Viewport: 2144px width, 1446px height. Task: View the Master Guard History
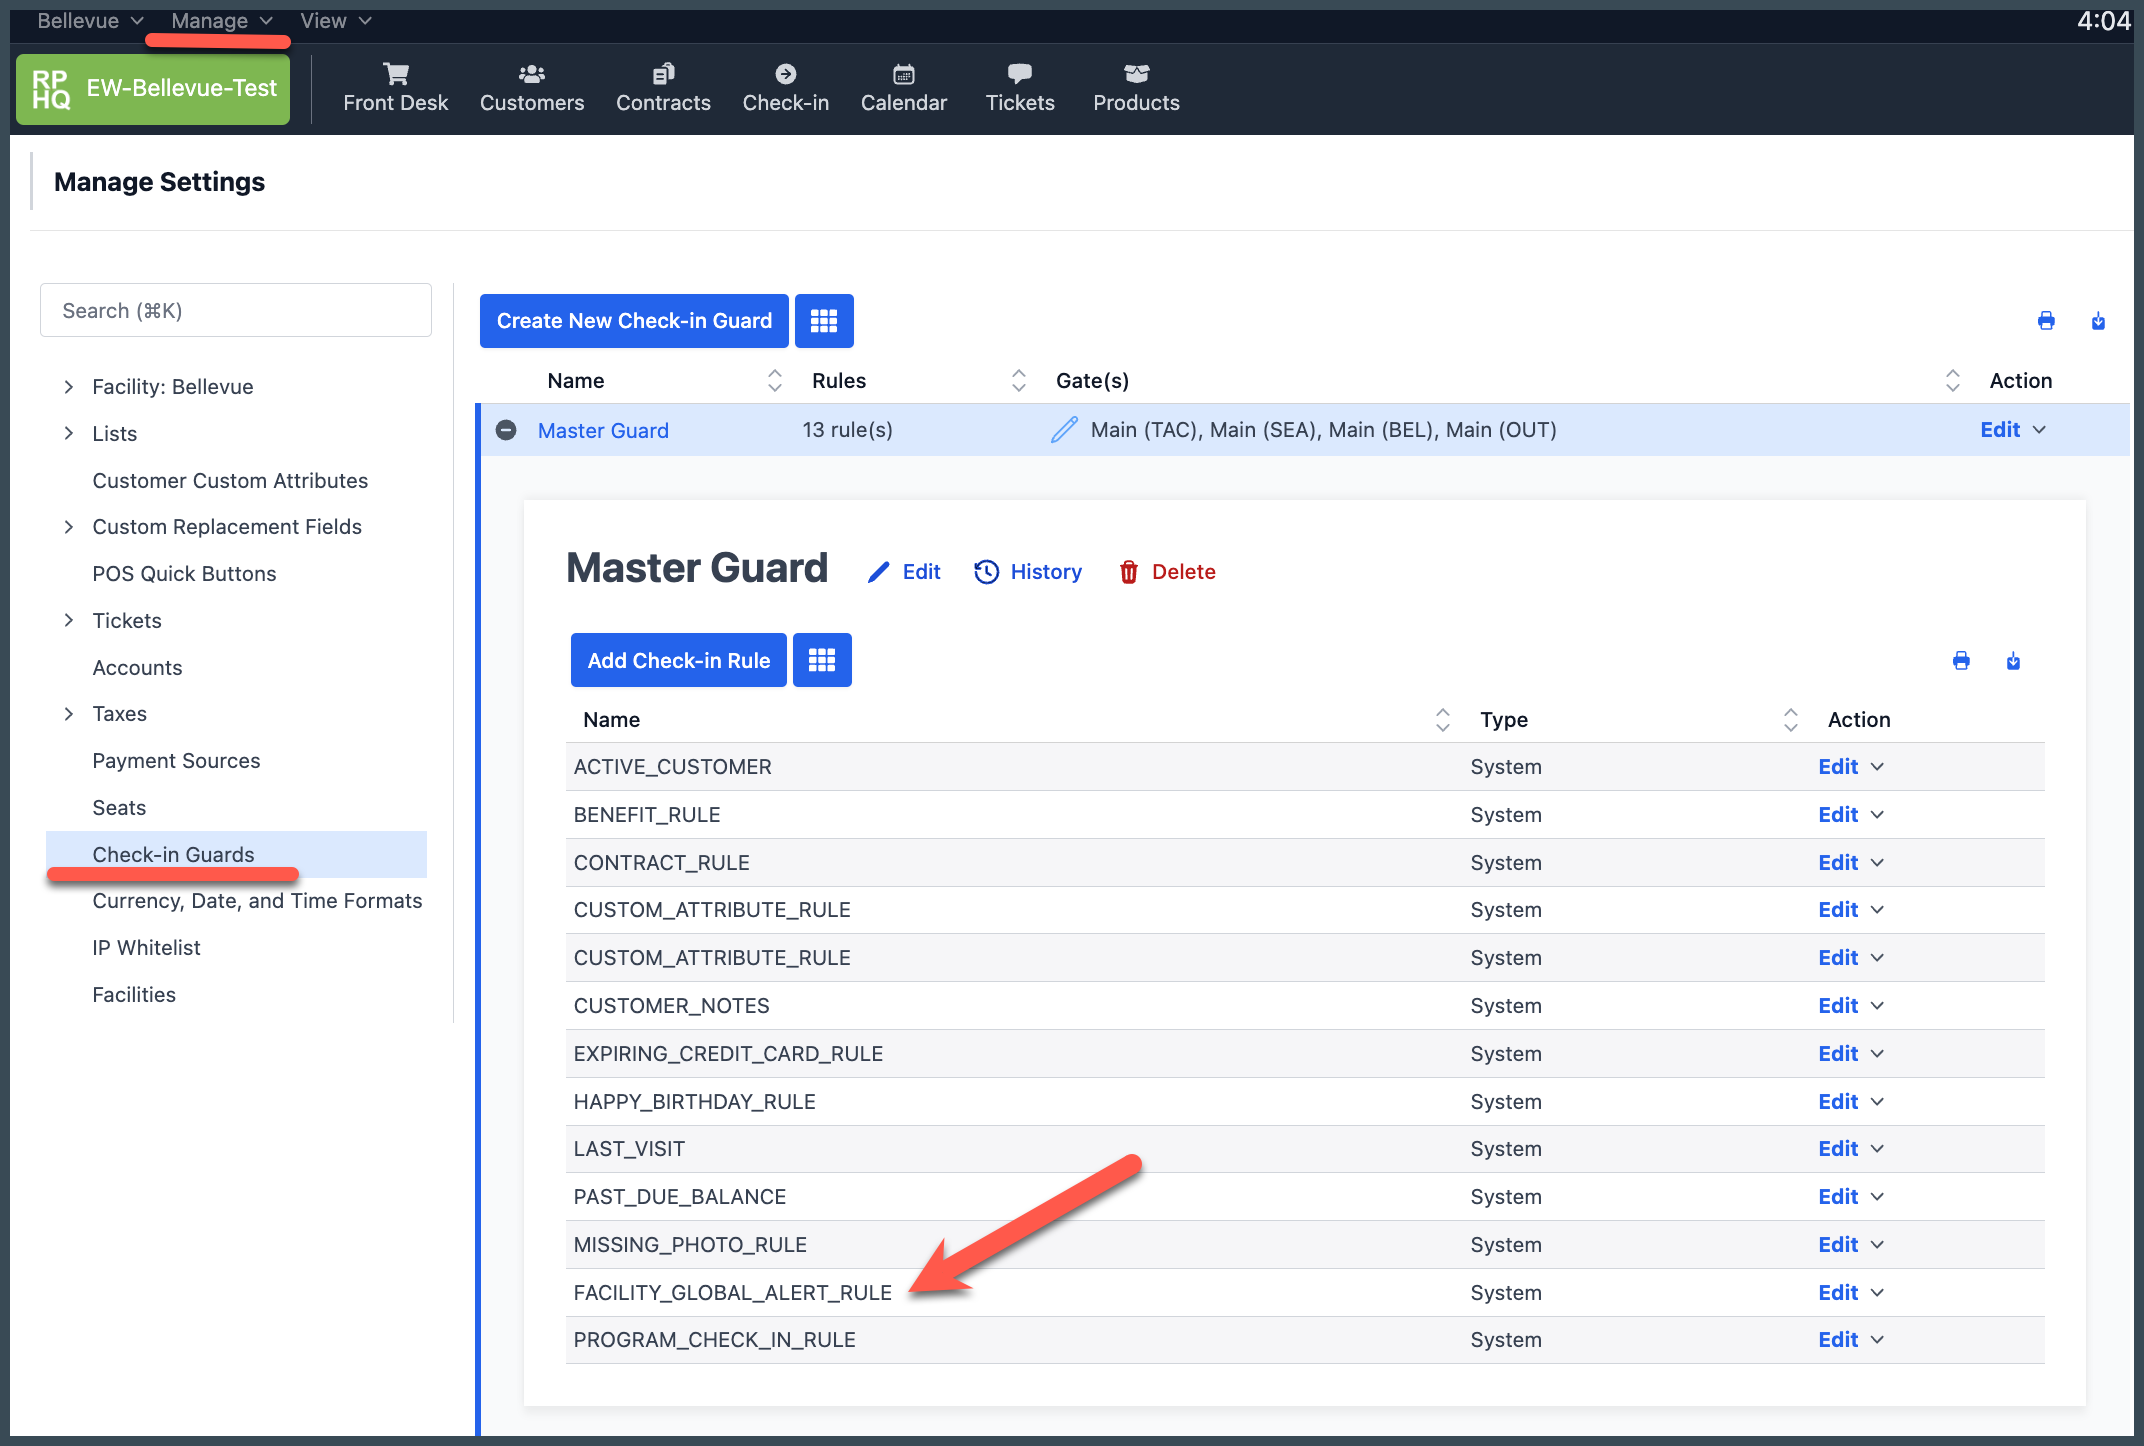[x=1028, y=572]
